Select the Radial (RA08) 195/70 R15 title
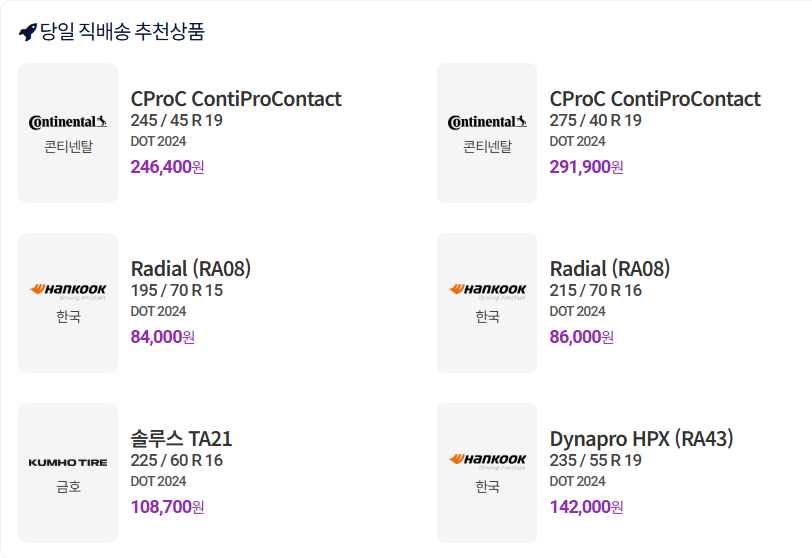The height and width of the screenshot is (558, 812). (x=191, y=269)
